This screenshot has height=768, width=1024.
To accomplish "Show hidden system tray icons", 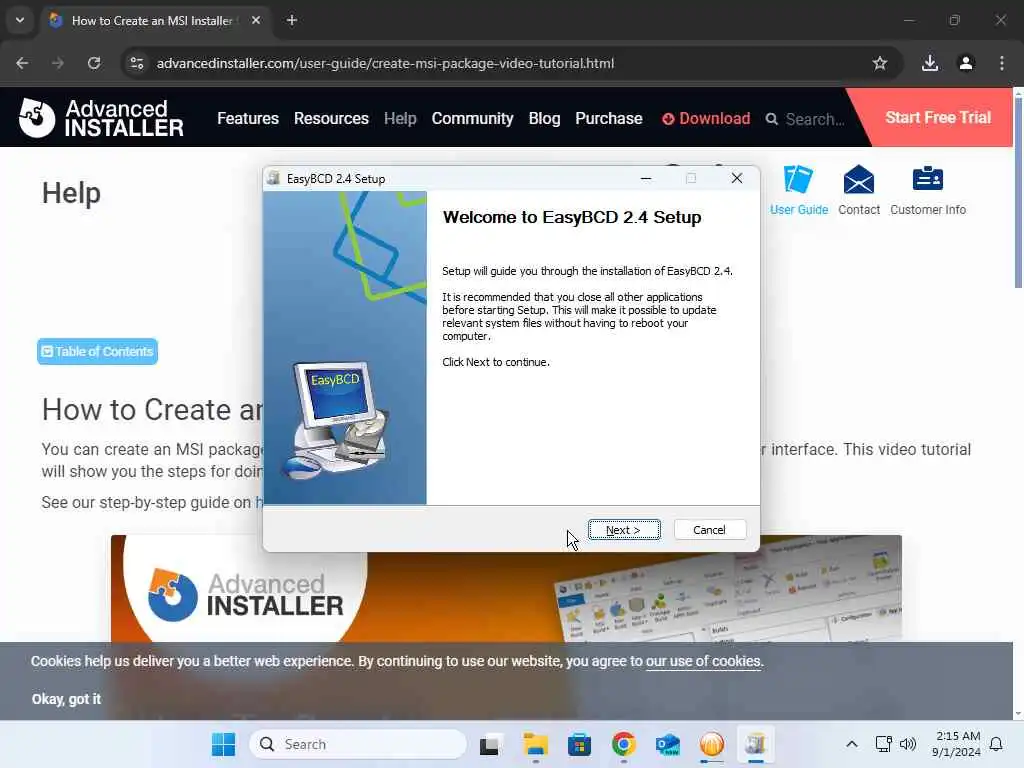I will [x=852, y=744].
